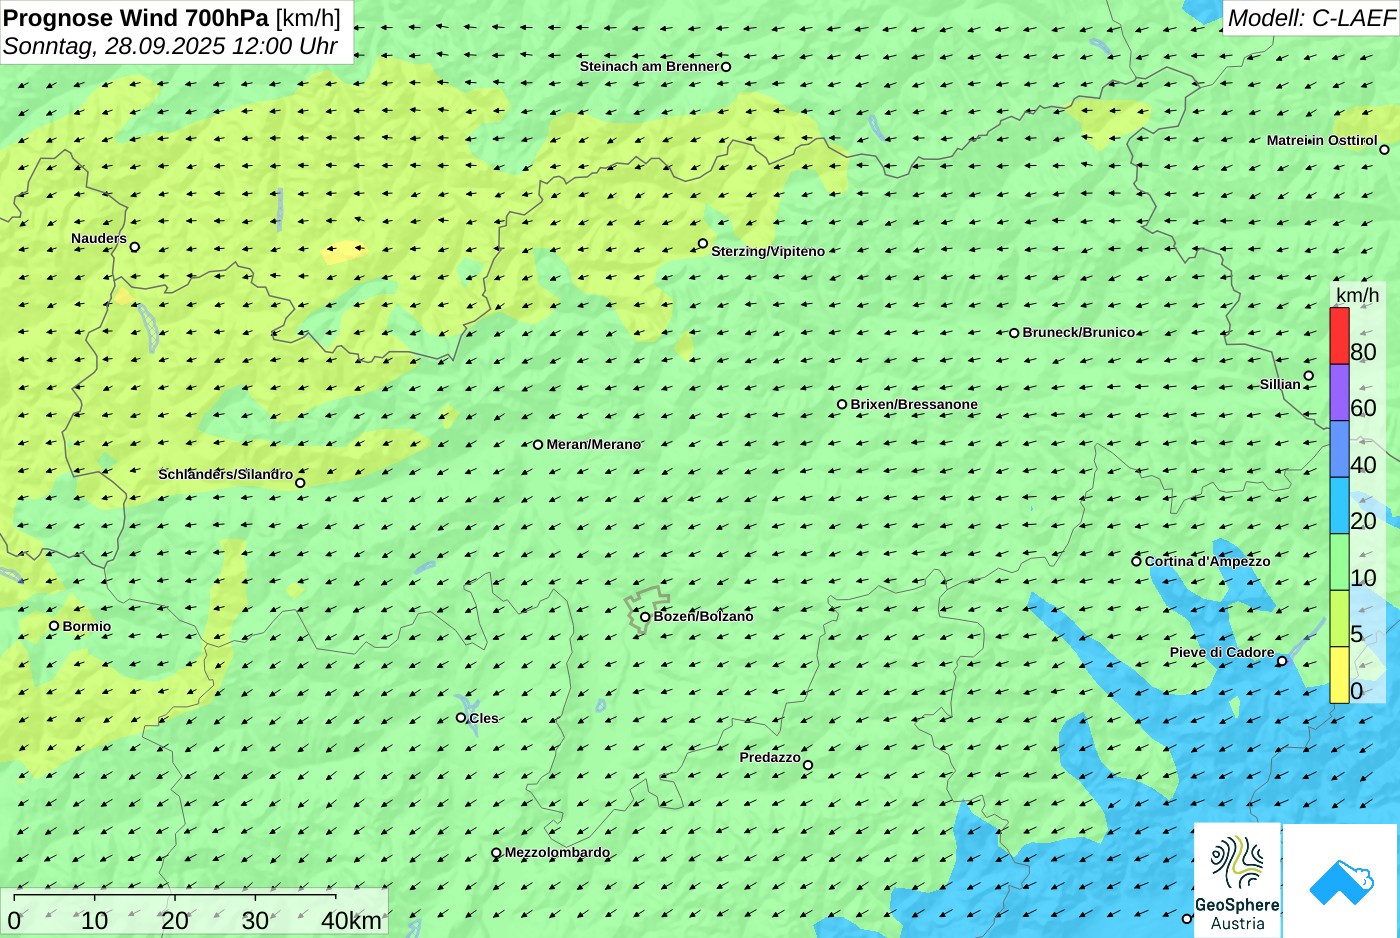Image resolution: width=1400 pixels, height=938 pixels.
Task: Click the Bozen/Bolzano marker circle
Action: (645, 617)
